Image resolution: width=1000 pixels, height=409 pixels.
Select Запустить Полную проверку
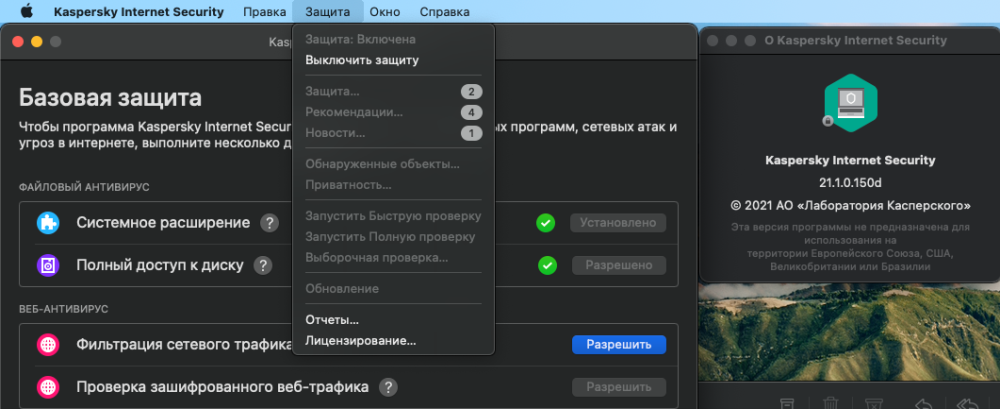(x=393, y=237)
